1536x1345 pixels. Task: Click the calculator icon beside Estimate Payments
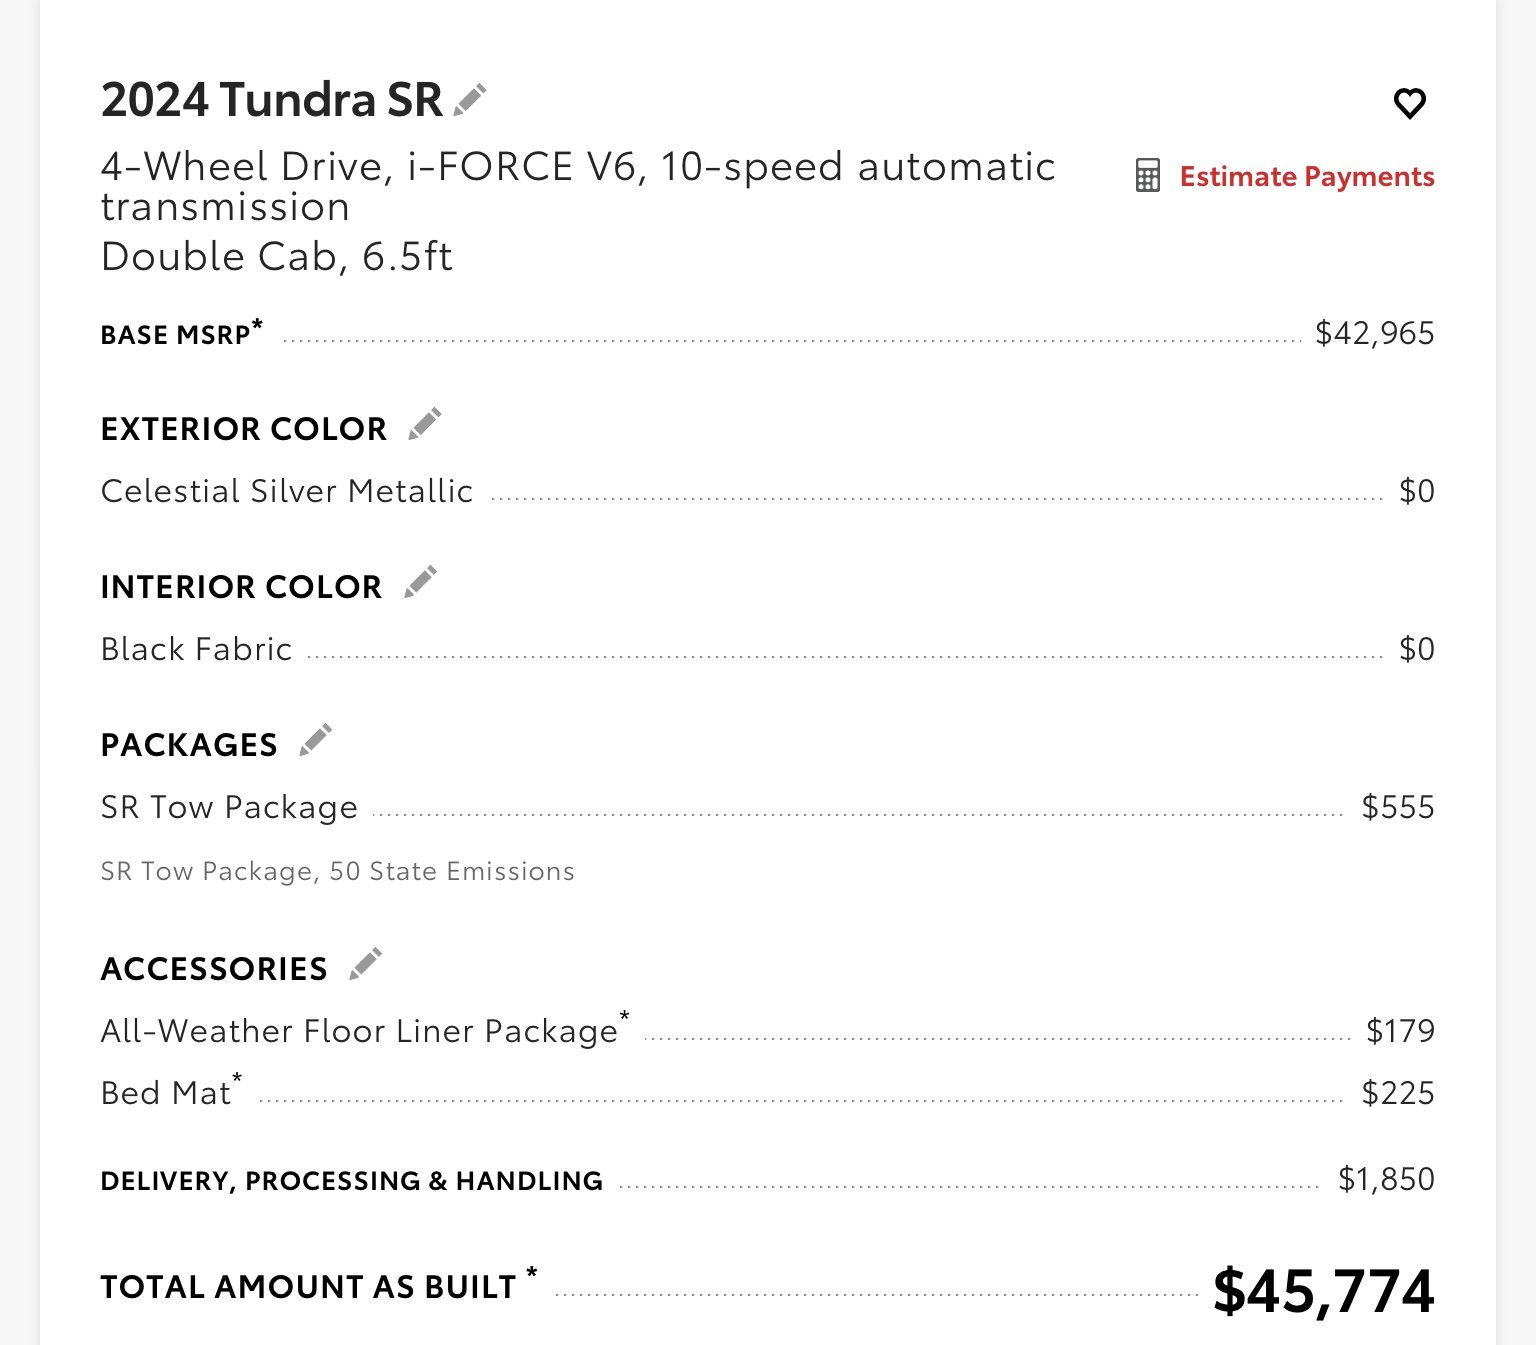pyautogui.click(x=1148, y=176)
